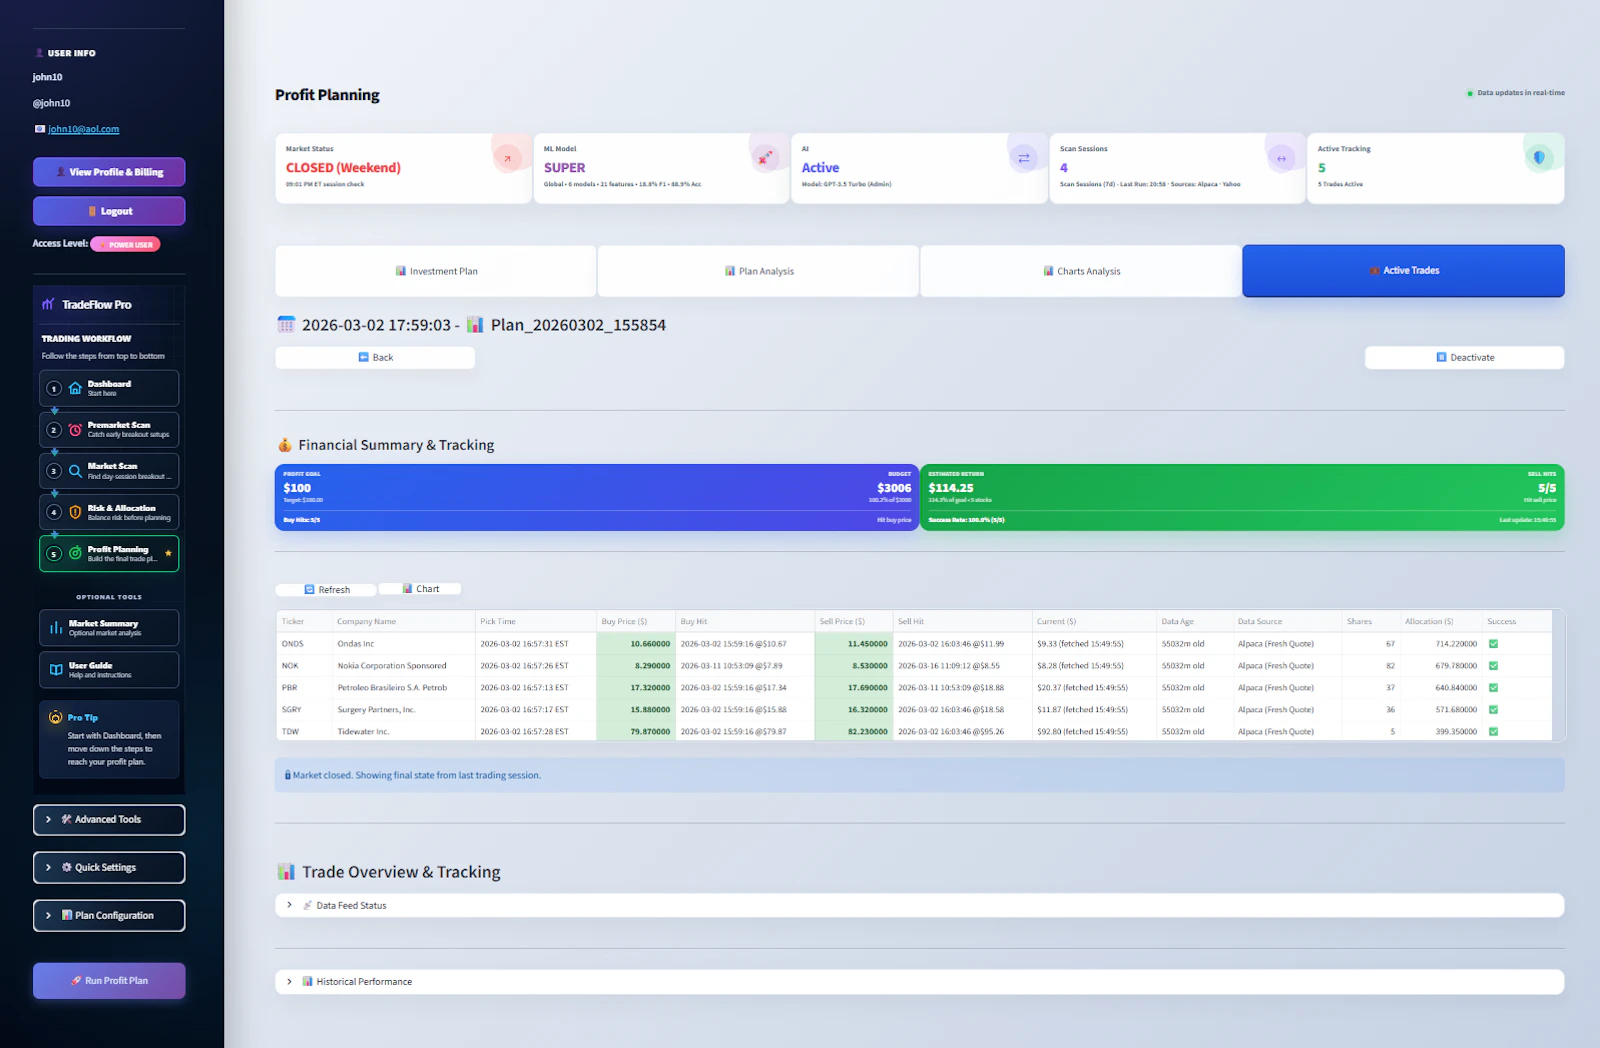The image size is (1600, 1048).
Task: Click the POWER USER access badge
Action: (126, 244)
